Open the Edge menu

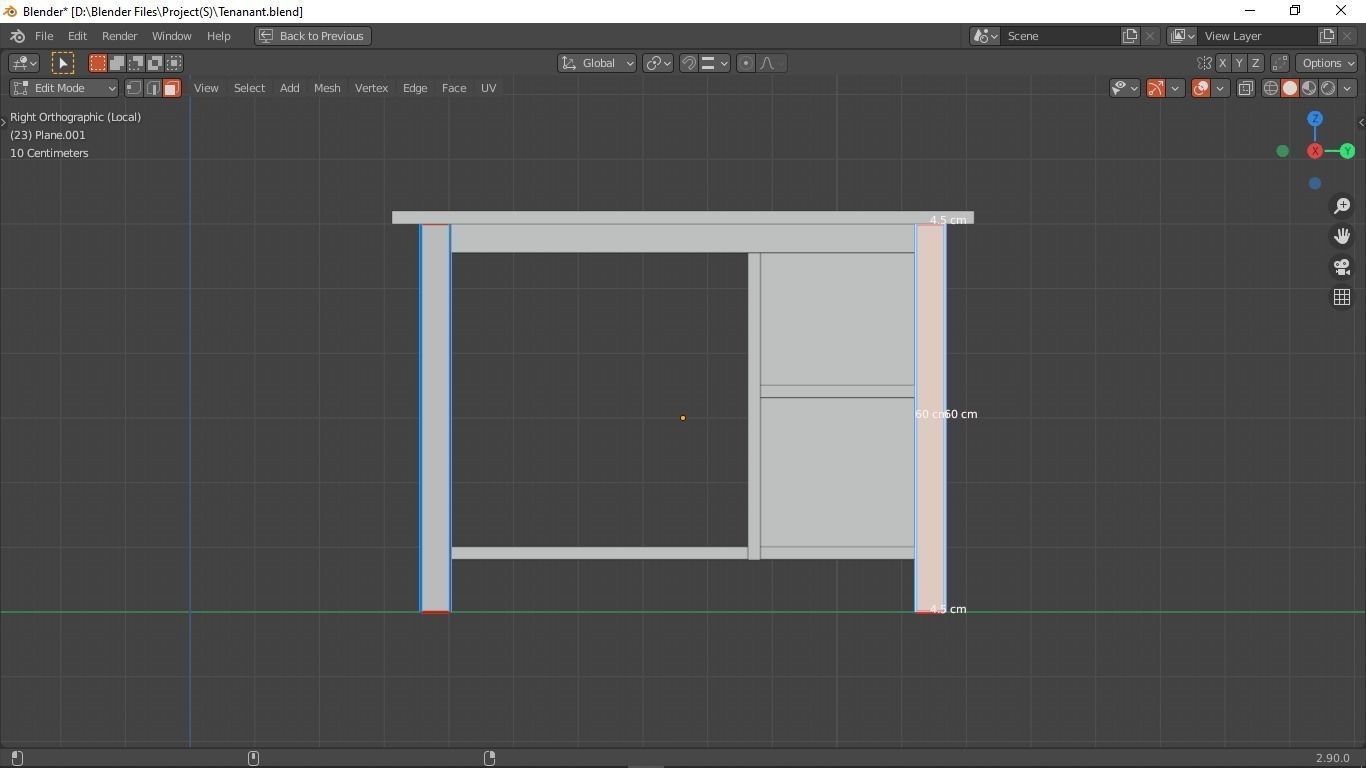415,88
